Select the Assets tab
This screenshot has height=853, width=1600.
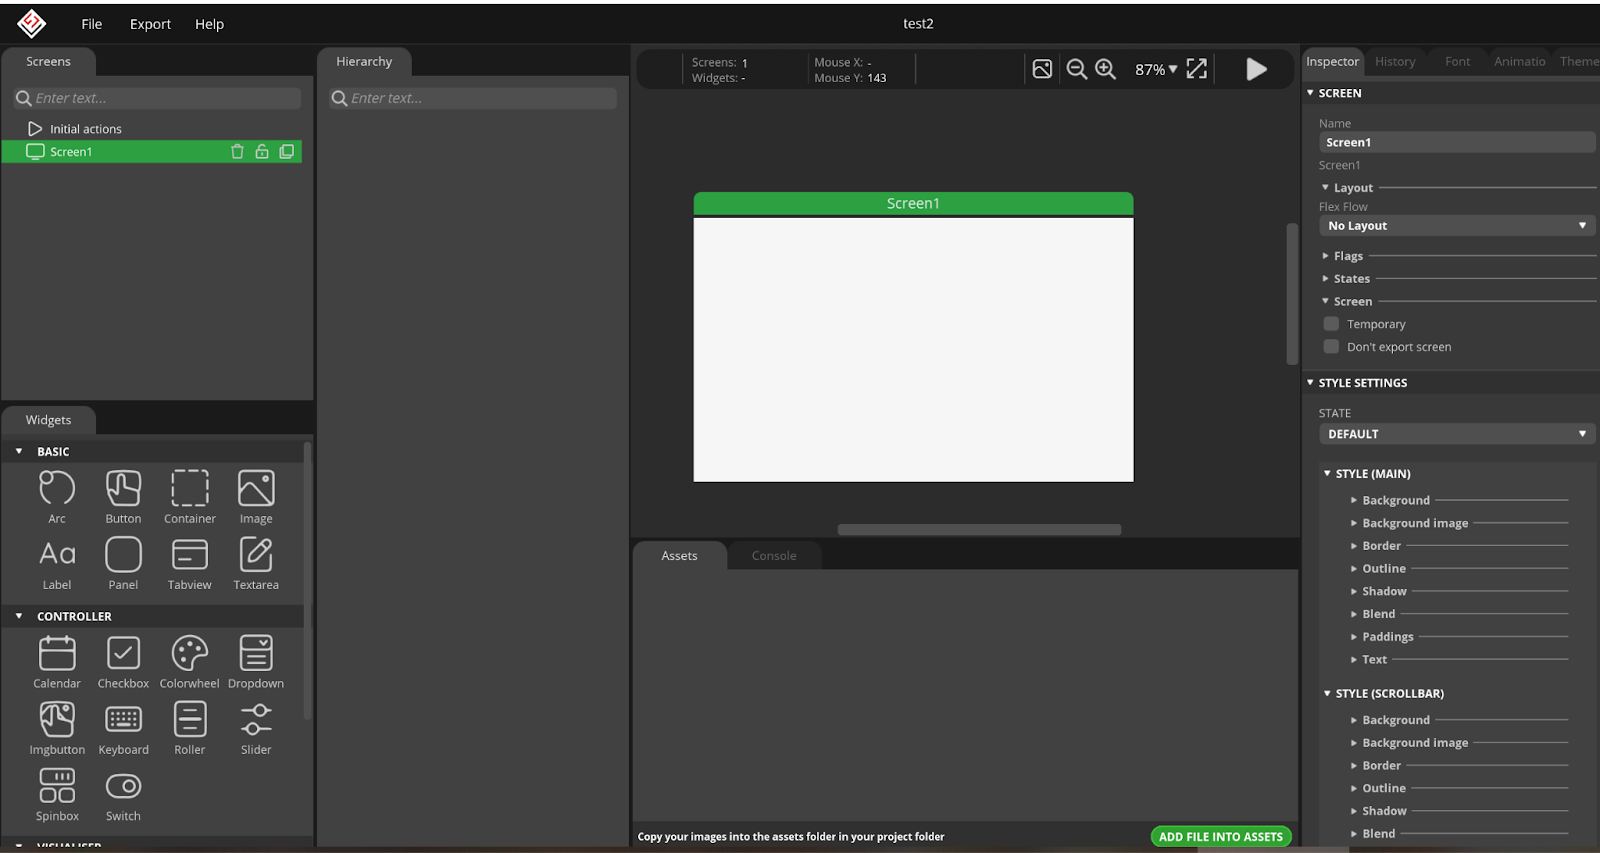pos(679,556)
